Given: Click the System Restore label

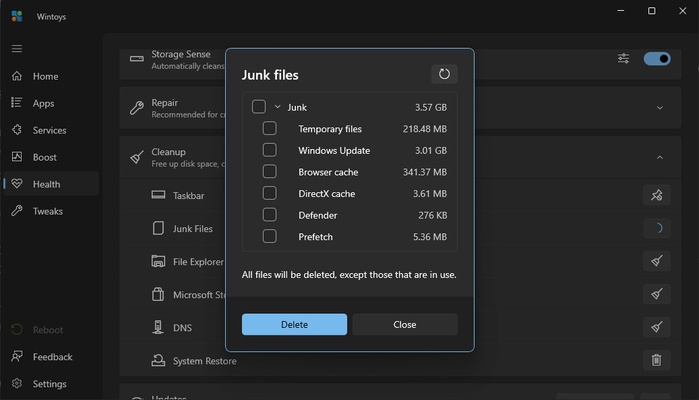Looking at the screenshot, I should 205,361.
